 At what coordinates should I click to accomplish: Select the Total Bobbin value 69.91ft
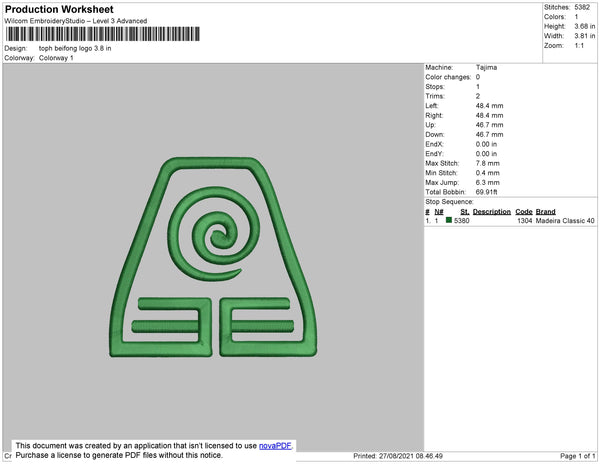click(486, 192)
